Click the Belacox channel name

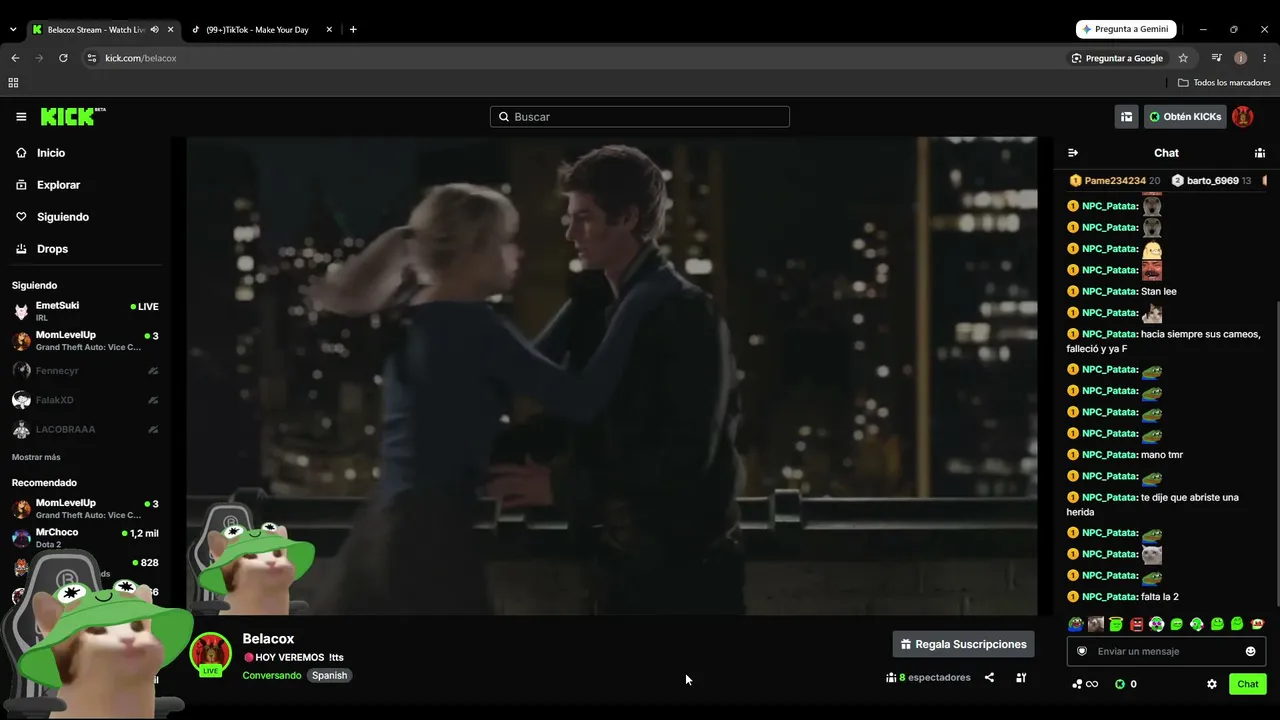point(268,639)
